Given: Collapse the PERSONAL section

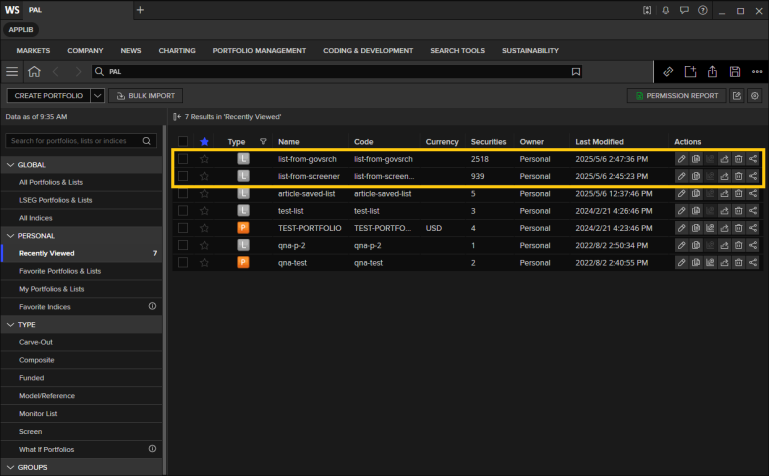Looking at the screenshot, I should click(10, 236).
